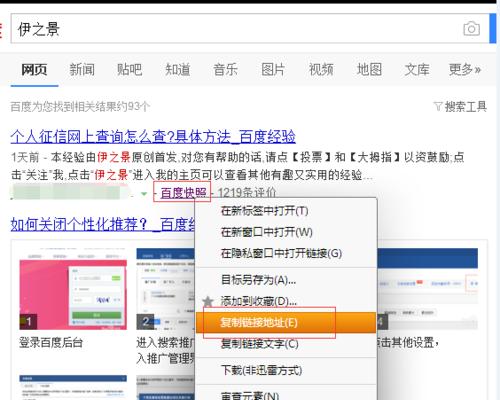Expand the green dropdown arrow beside 百度快照

144,193
